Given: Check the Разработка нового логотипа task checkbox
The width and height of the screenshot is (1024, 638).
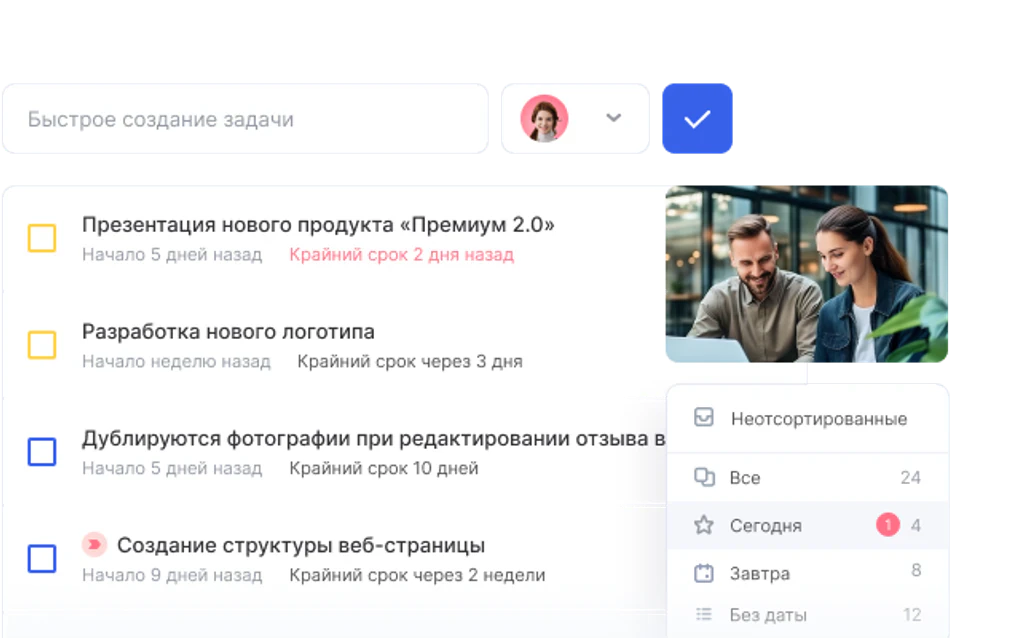Looking at the screenshot, I should (42, 344).
